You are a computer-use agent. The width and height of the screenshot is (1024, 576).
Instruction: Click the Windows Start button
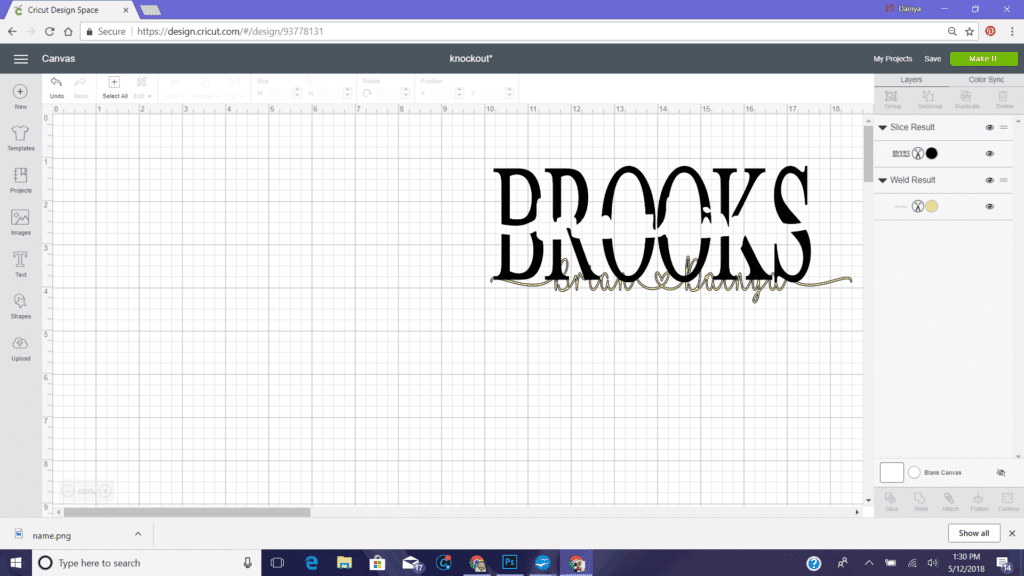(16, 563)
